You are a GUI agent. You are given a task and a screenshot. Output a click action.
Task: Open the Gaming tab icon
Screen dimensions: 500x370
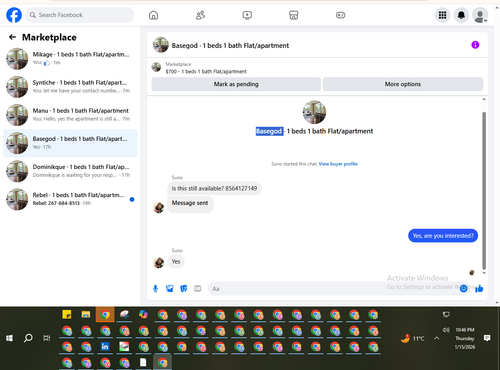coord(340,15)
